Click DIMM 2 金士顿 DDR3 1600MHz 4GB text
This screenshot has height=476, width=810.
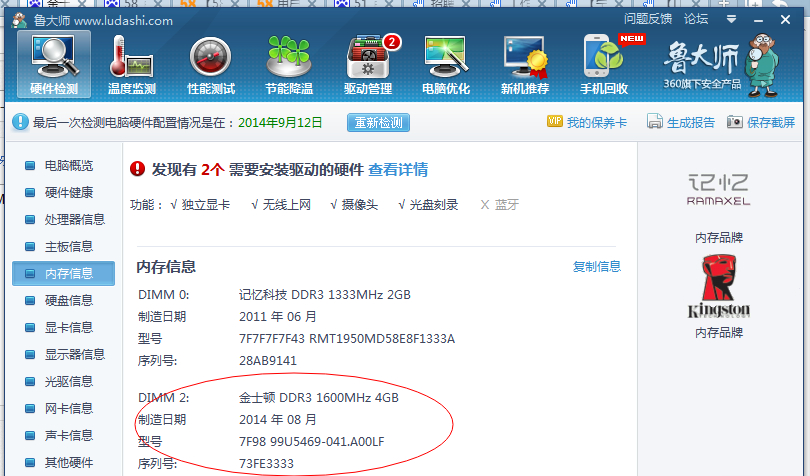click(319, 398)
